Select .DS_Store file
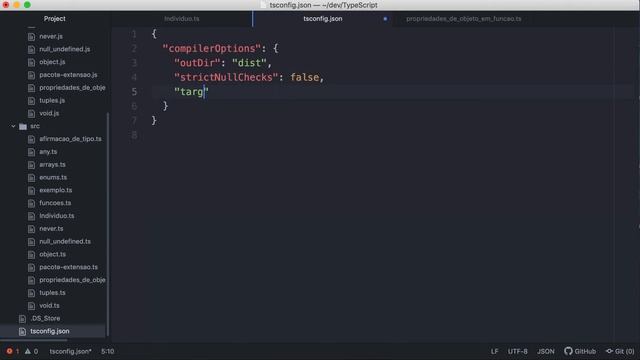Image resolution: width=640 pixels, height=360 pixels. pos(45,318)
